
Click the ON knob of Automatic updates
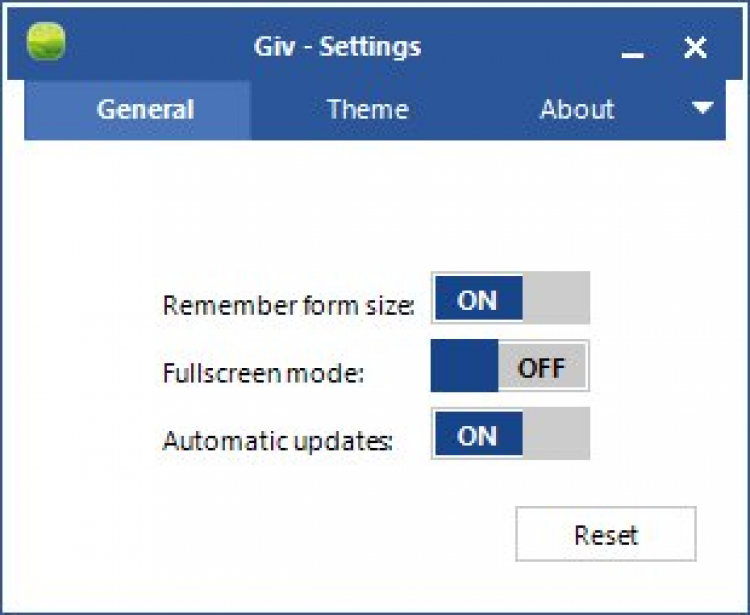coord(477,434)
